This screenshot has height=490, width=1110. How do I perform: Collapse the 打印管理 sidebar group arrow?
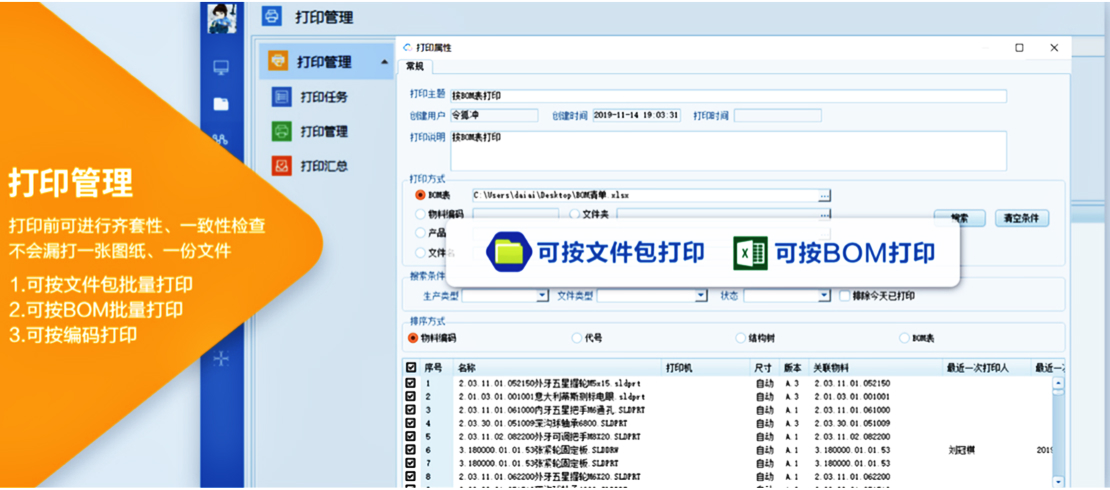(385, 63)
